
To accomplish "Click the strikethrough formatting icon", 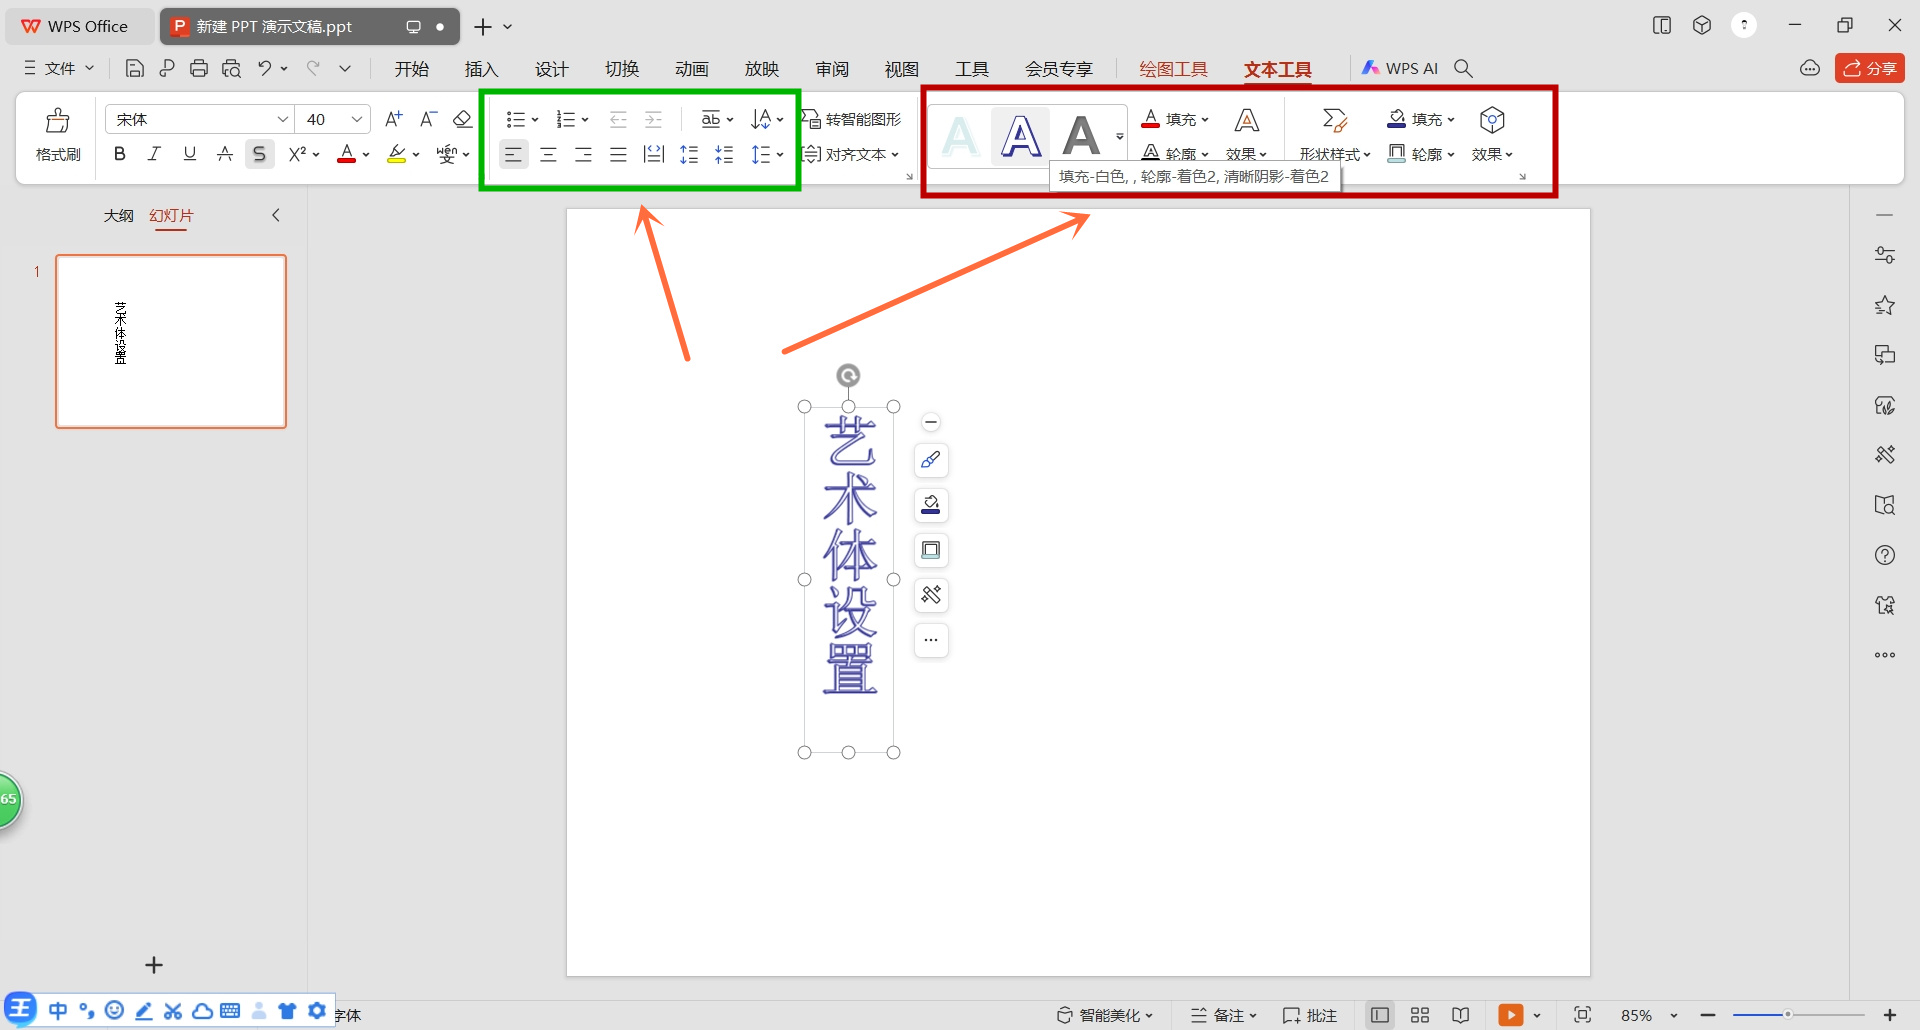I will 224,153.
